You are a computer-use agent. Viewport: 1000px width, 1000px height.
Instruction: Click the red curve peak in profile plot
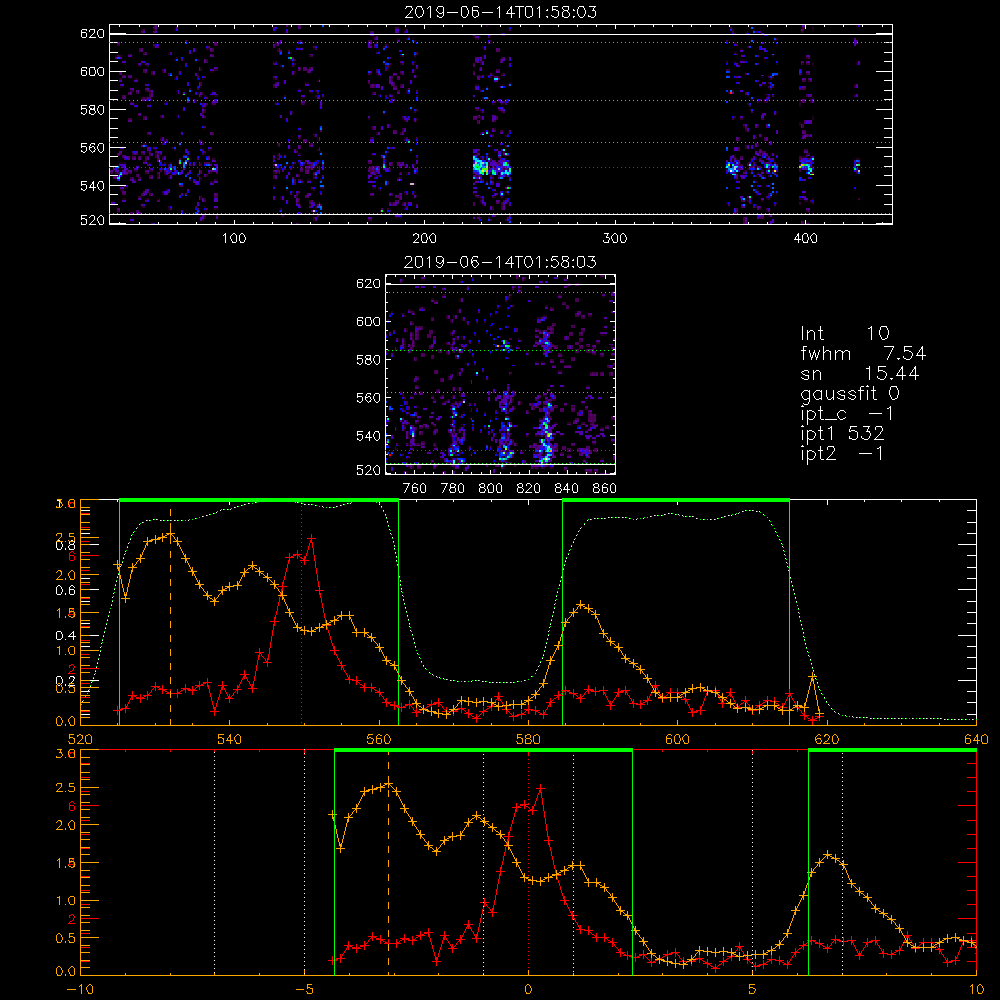(311, 538)
